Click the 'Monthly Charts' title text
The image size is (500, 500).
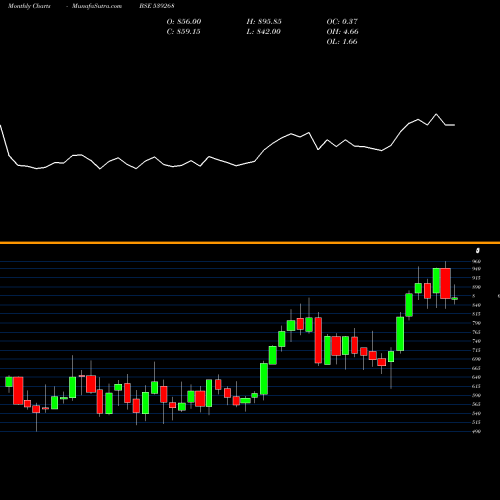tap(29, 6)
